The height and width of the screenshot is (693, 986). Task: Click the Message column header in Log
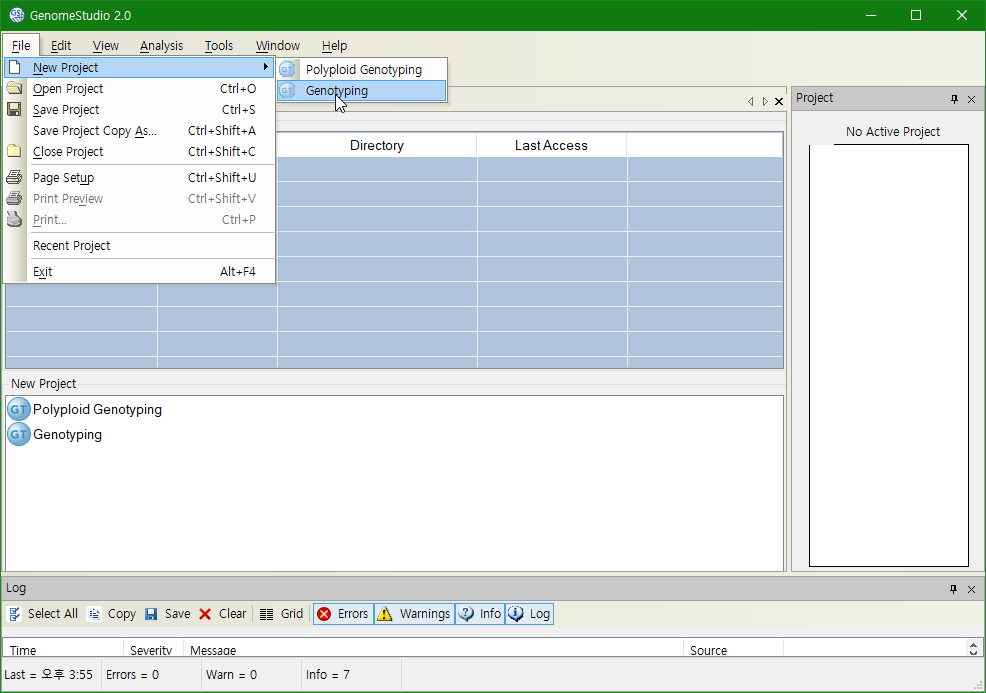pos(433,650)
